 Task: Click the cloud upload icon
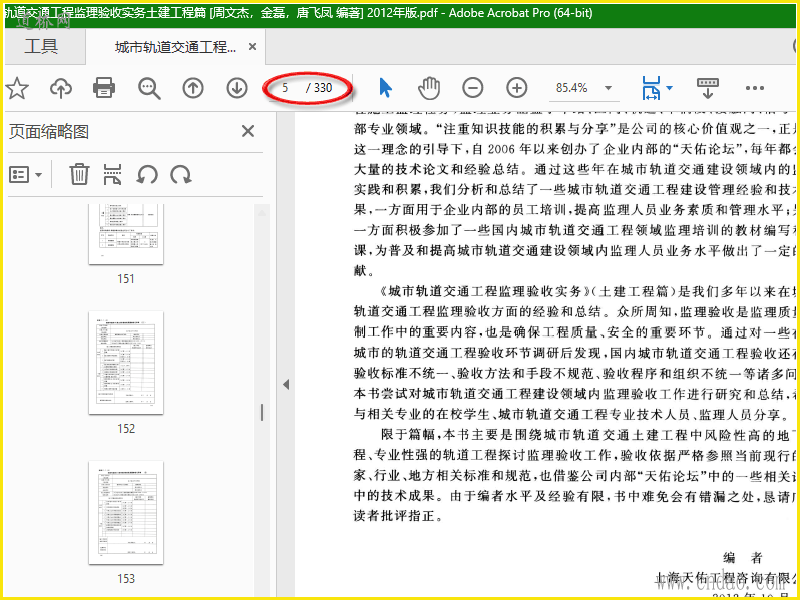61,88
